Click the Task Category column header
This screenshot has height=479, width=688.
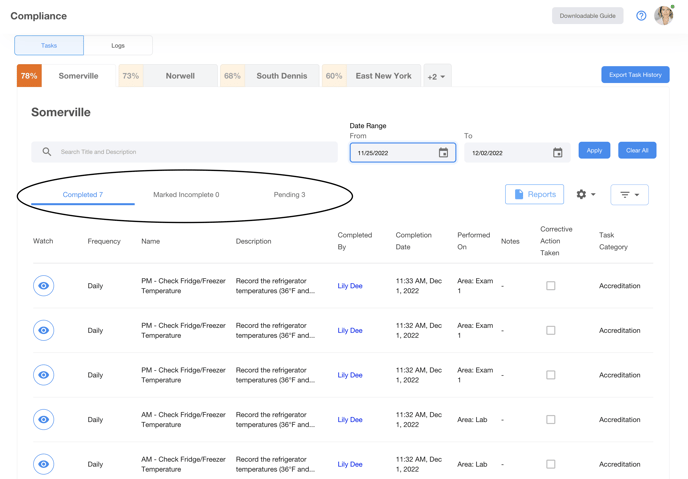(613, 241)
